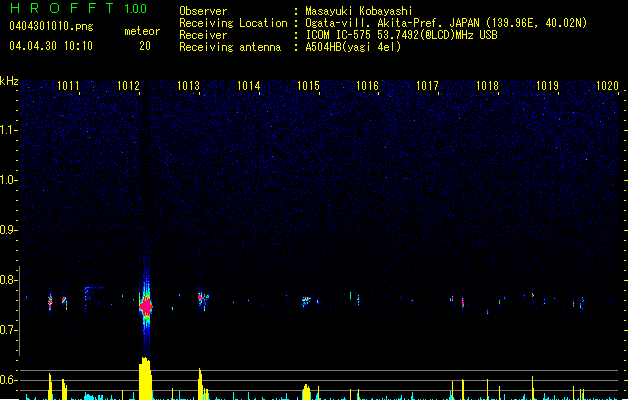Click the Observer label
The width and height of the screenshot is (629, 400).
coord(203,11)
